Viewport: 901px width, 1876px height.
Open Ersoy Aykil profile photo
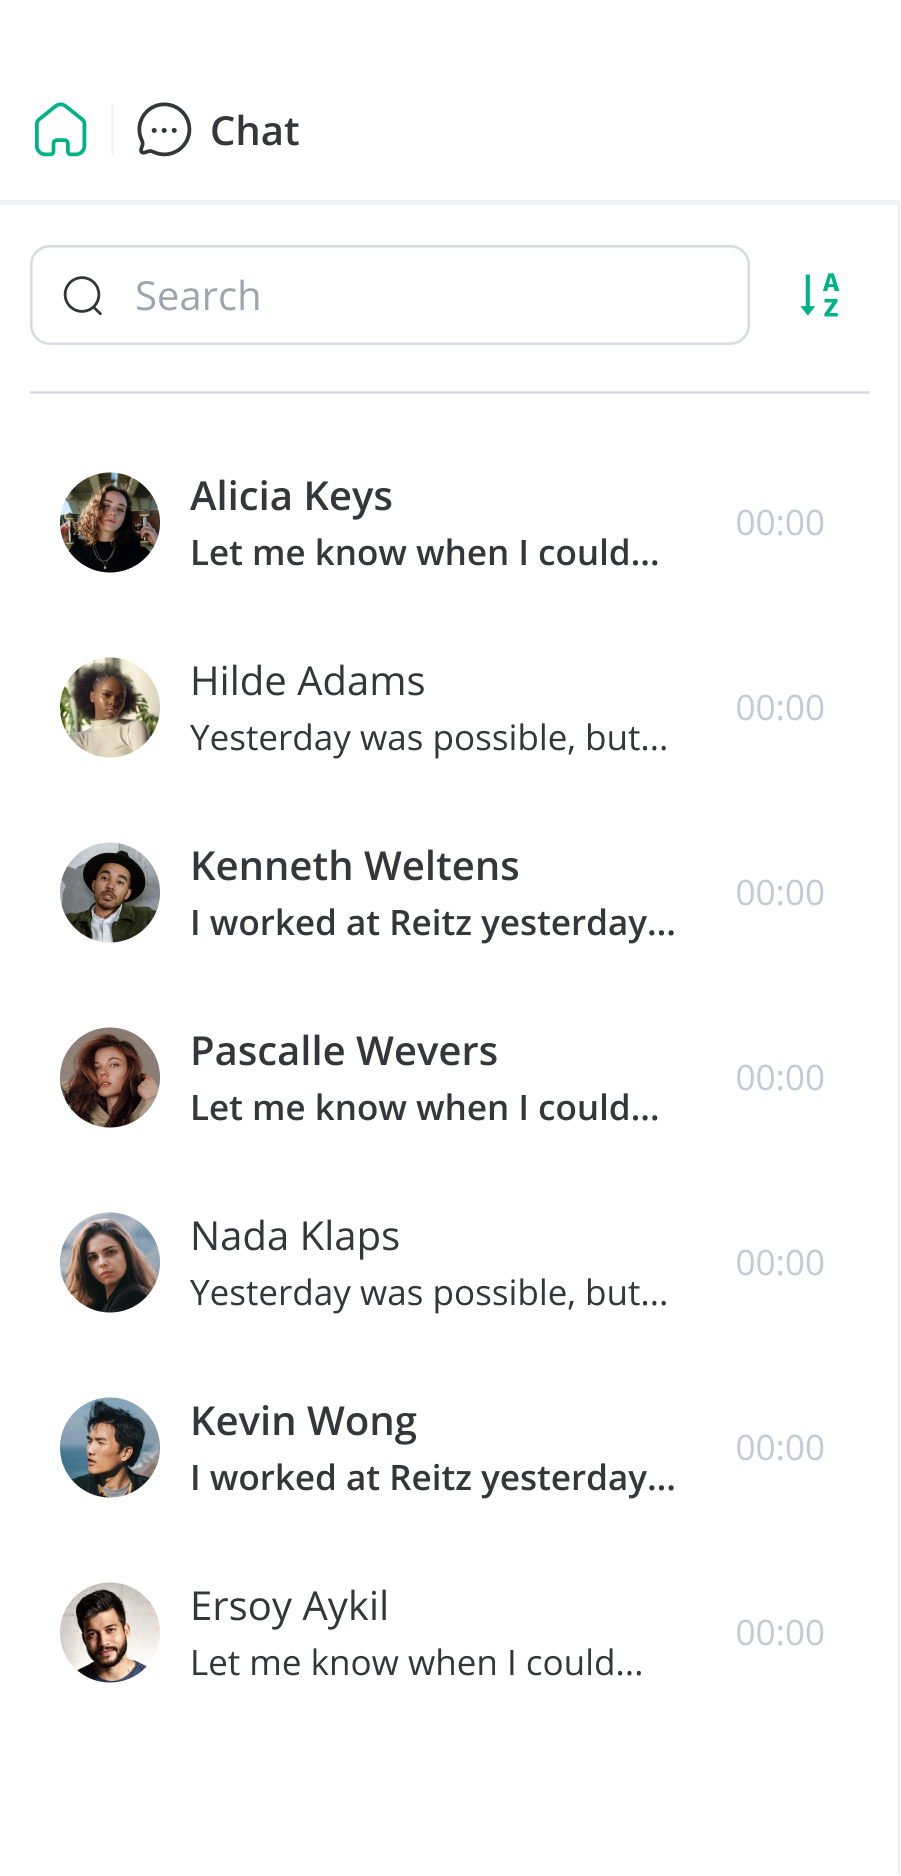[x=110, y=1632]
